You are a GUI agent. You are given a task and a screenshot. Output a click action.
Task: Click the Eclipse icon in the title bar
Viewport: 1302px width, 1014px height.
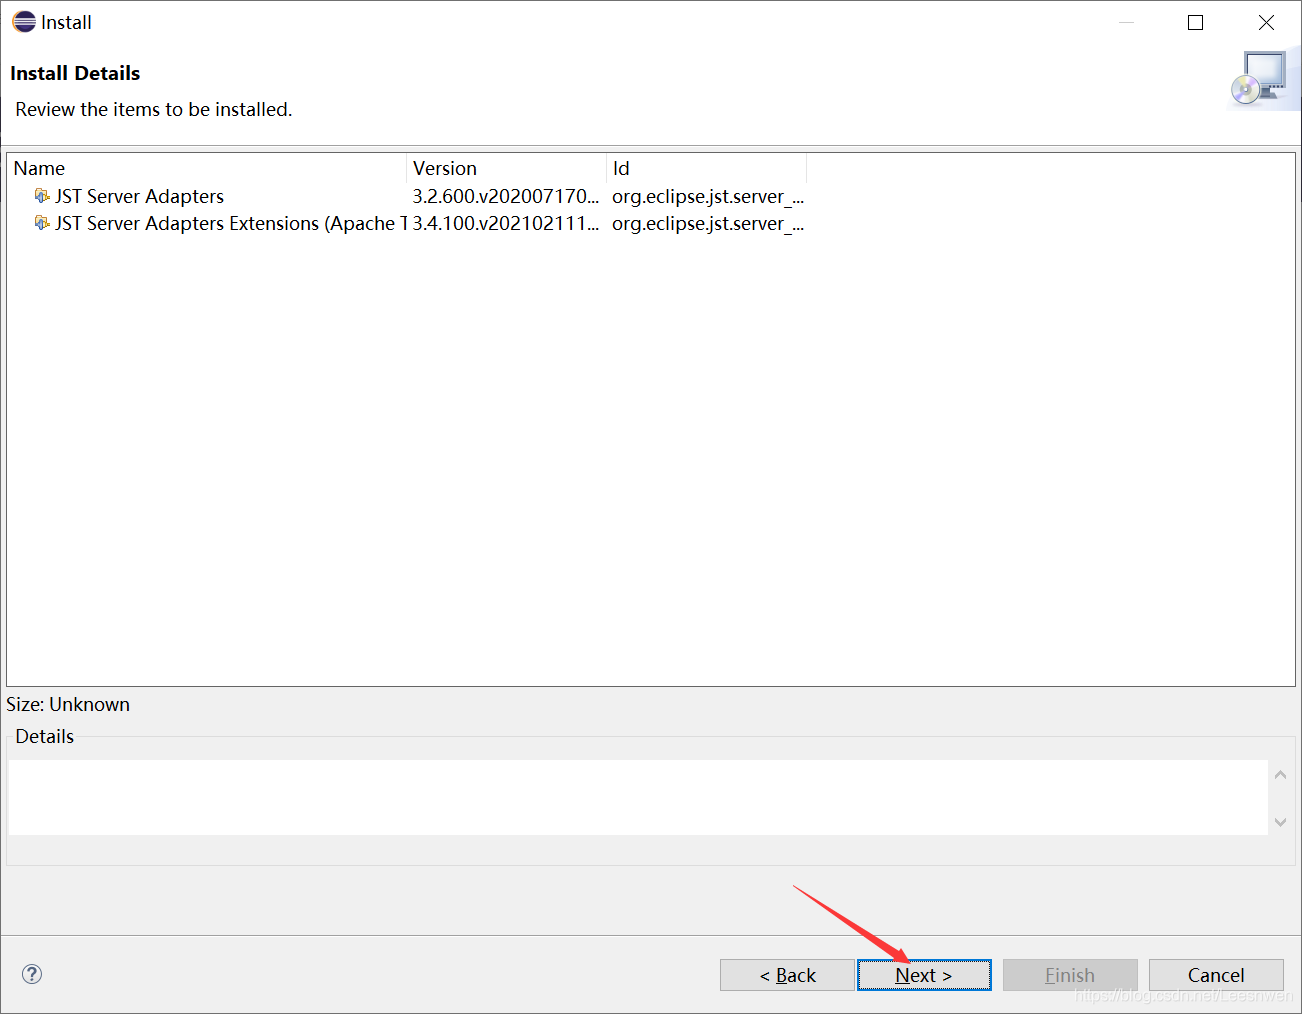point(24,22)
